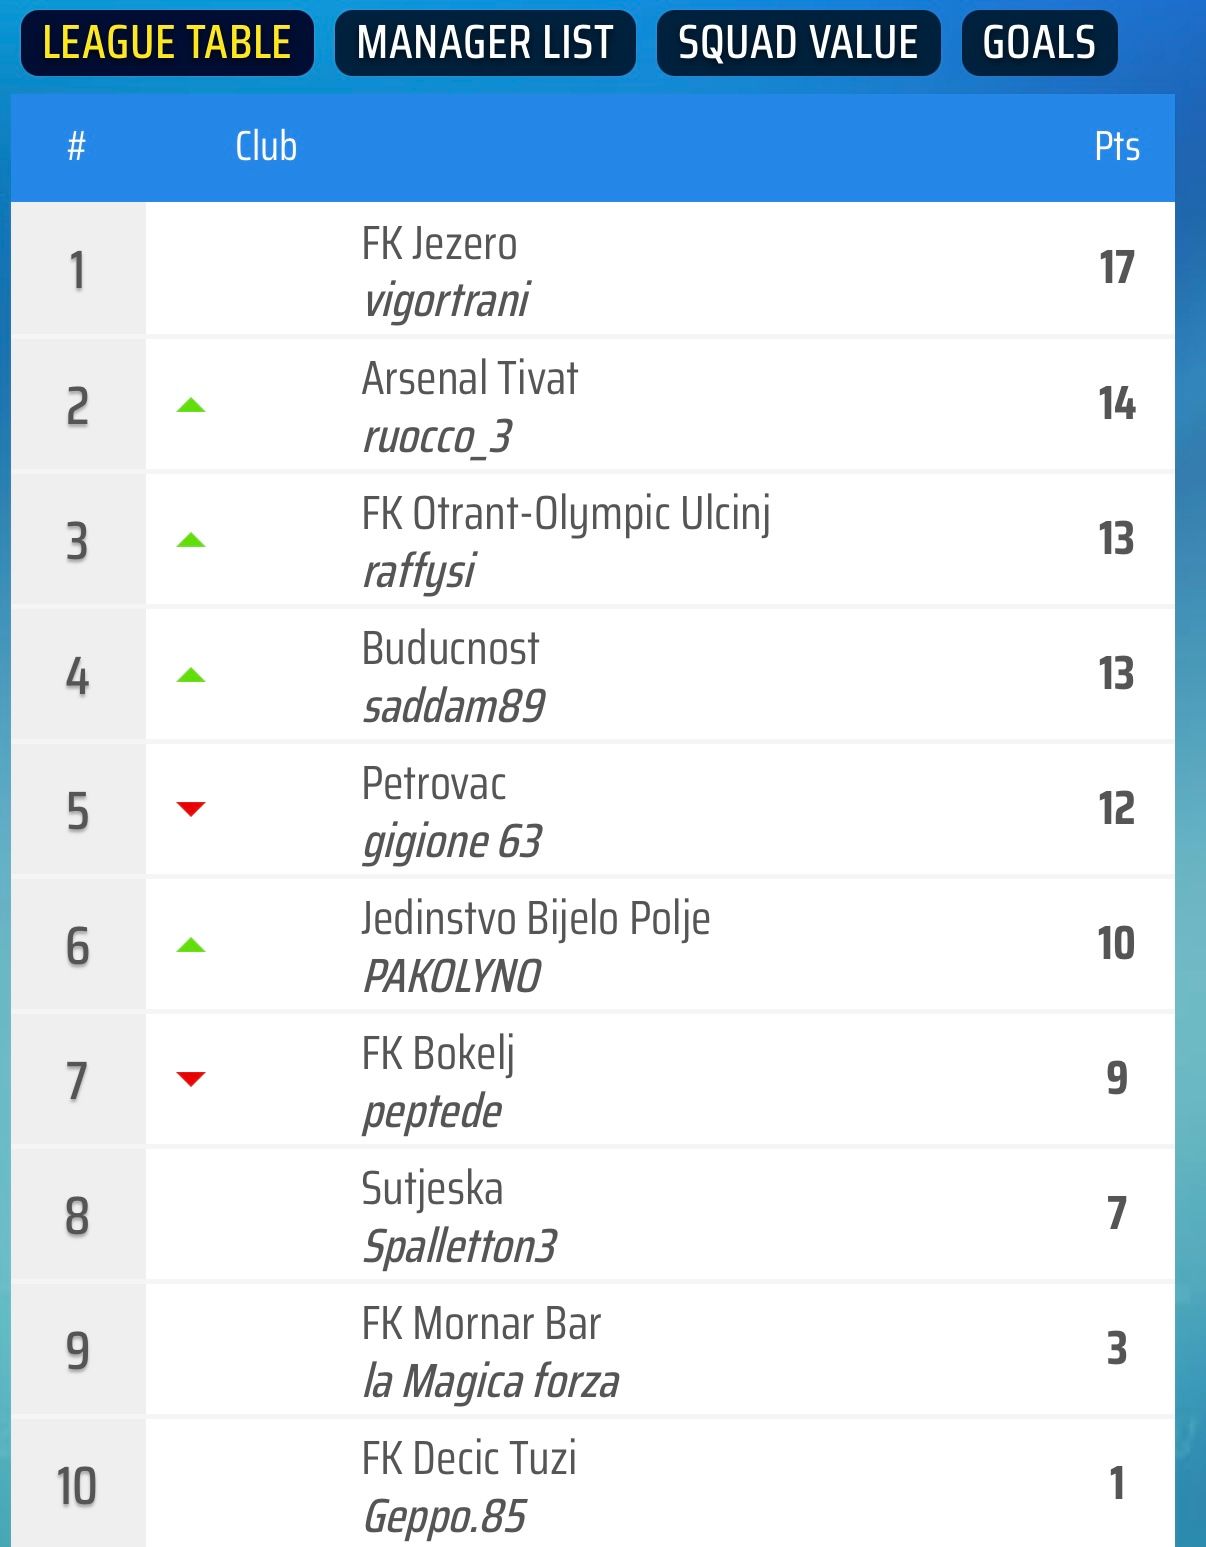Open manager vigortrani's profile
Viewport: 1206px width, 1547px height.
click(446, 300)
